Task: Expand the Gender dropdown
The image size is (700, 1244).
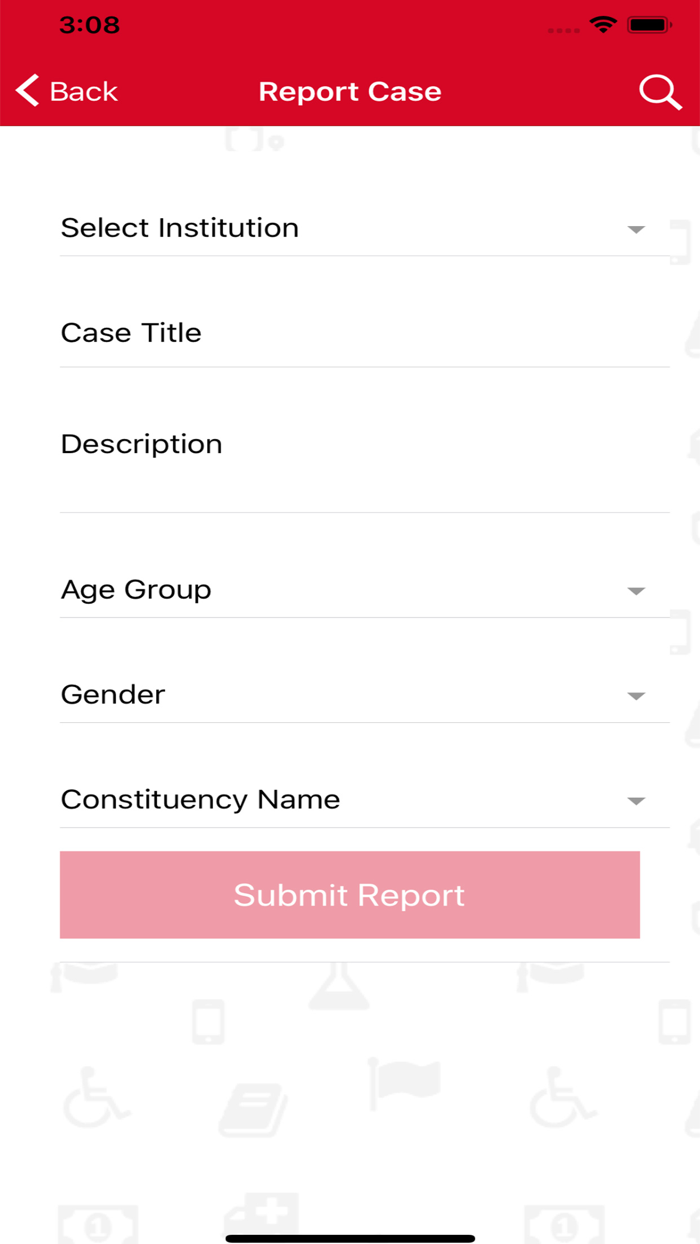Action: (x=636, y=695)
